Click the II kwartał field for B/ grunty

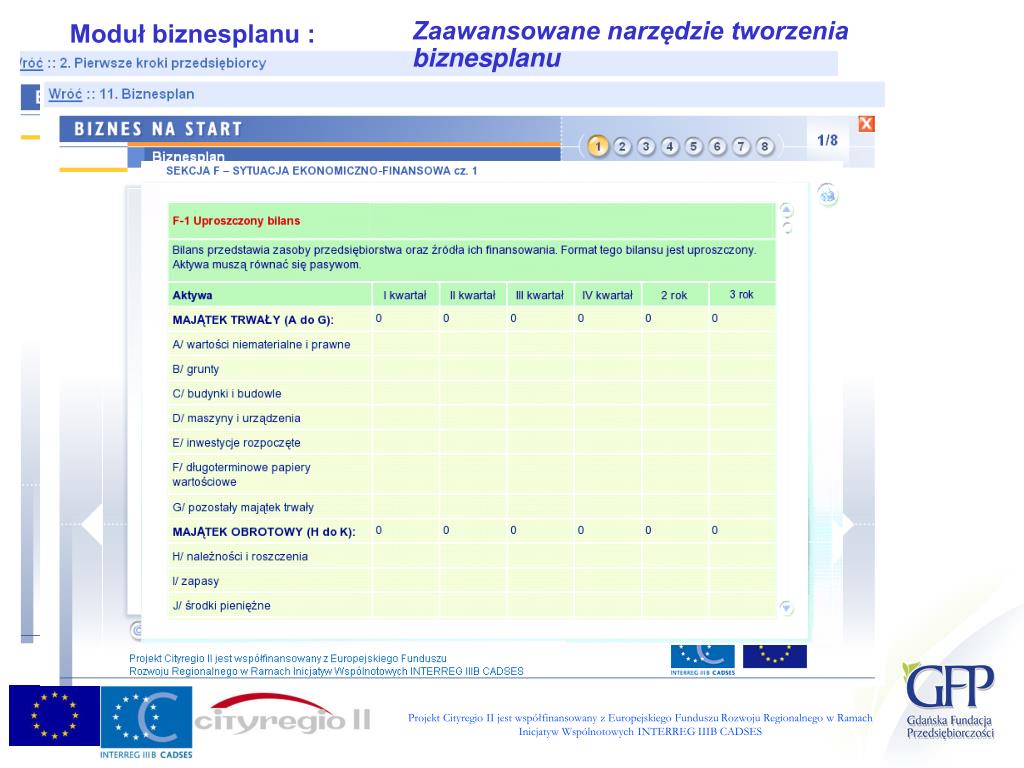click(x=472, y=369)
